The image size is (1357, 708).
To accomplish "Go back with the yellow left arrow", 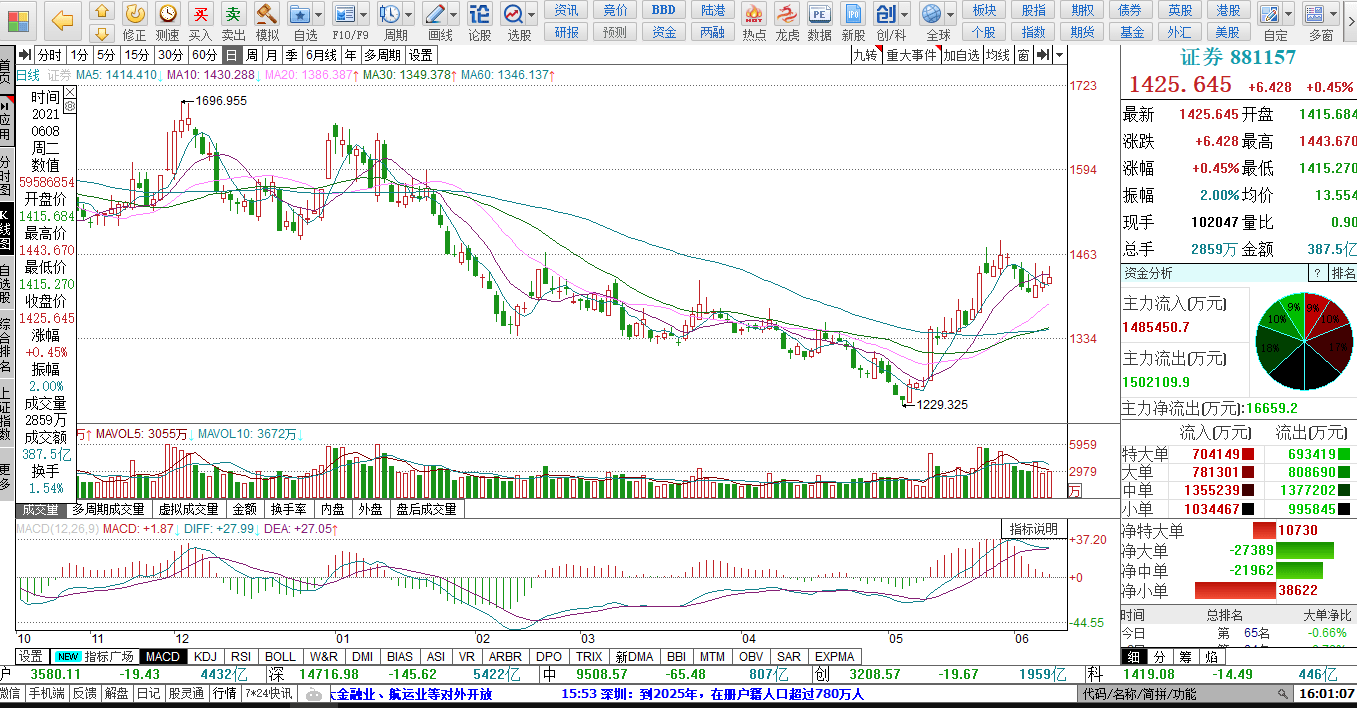I will pos(62,20).
